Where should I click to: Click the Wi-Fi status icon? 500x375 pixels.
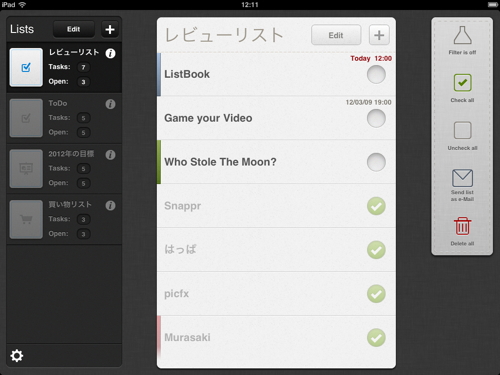[x=22, y=5]
